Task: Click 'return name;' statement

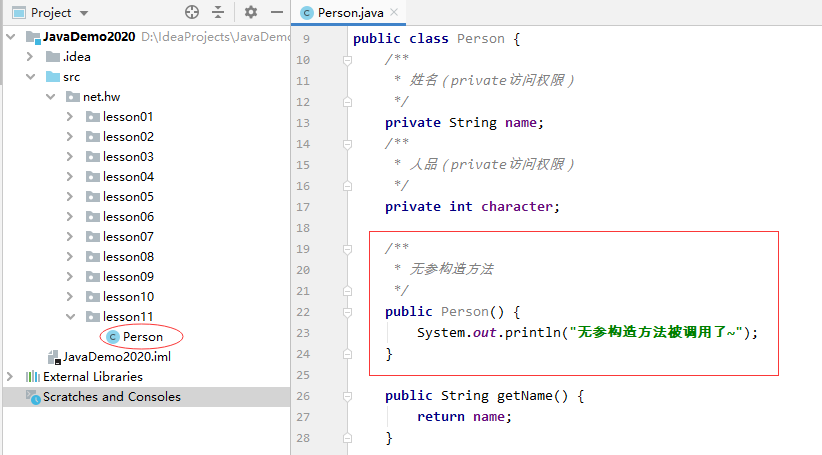Action: [464, 417]
